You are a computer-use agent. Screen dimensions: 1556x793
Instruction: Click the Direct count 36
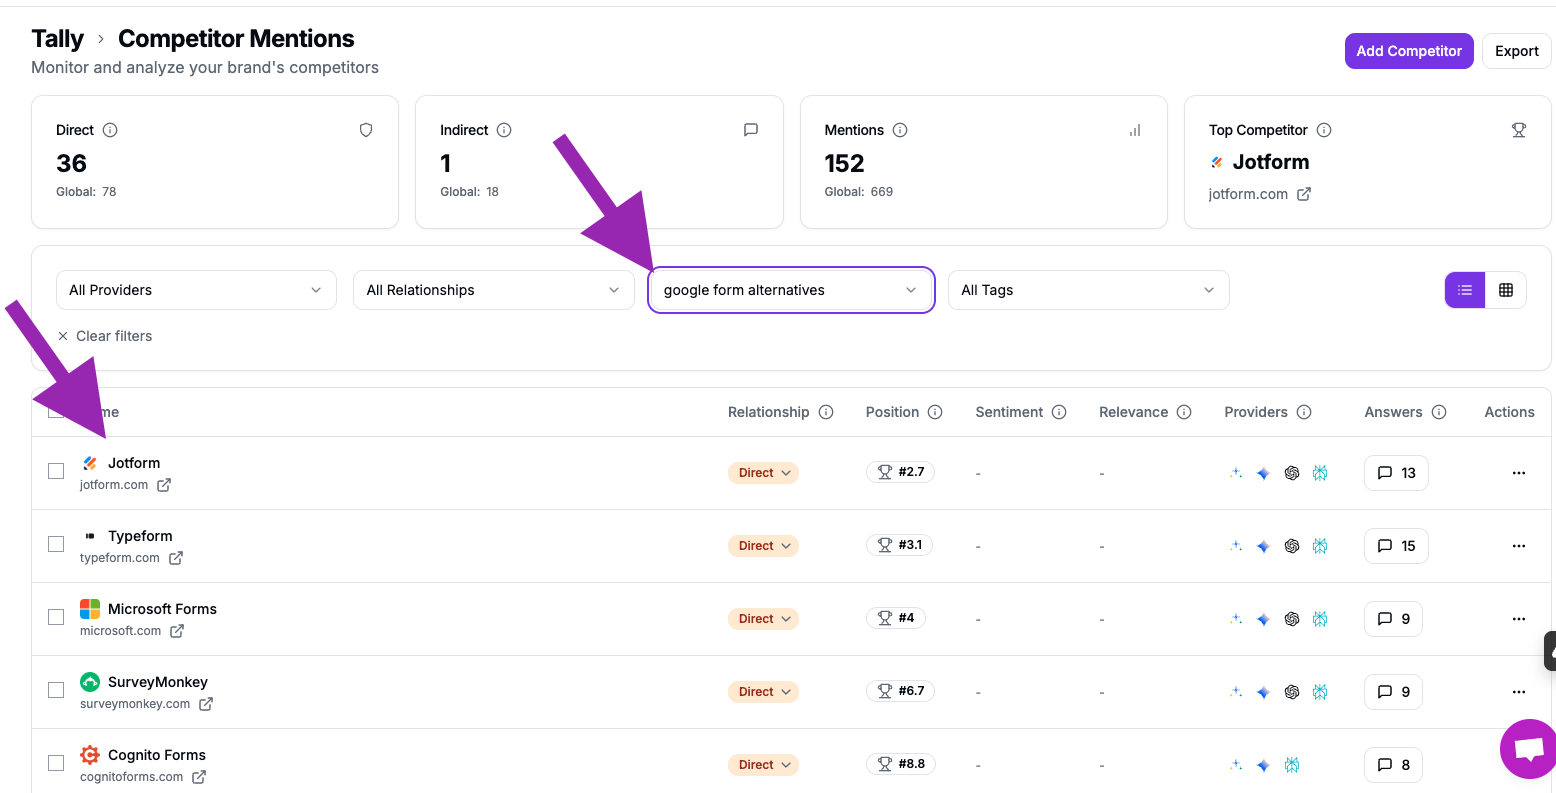tap(71, 163)
